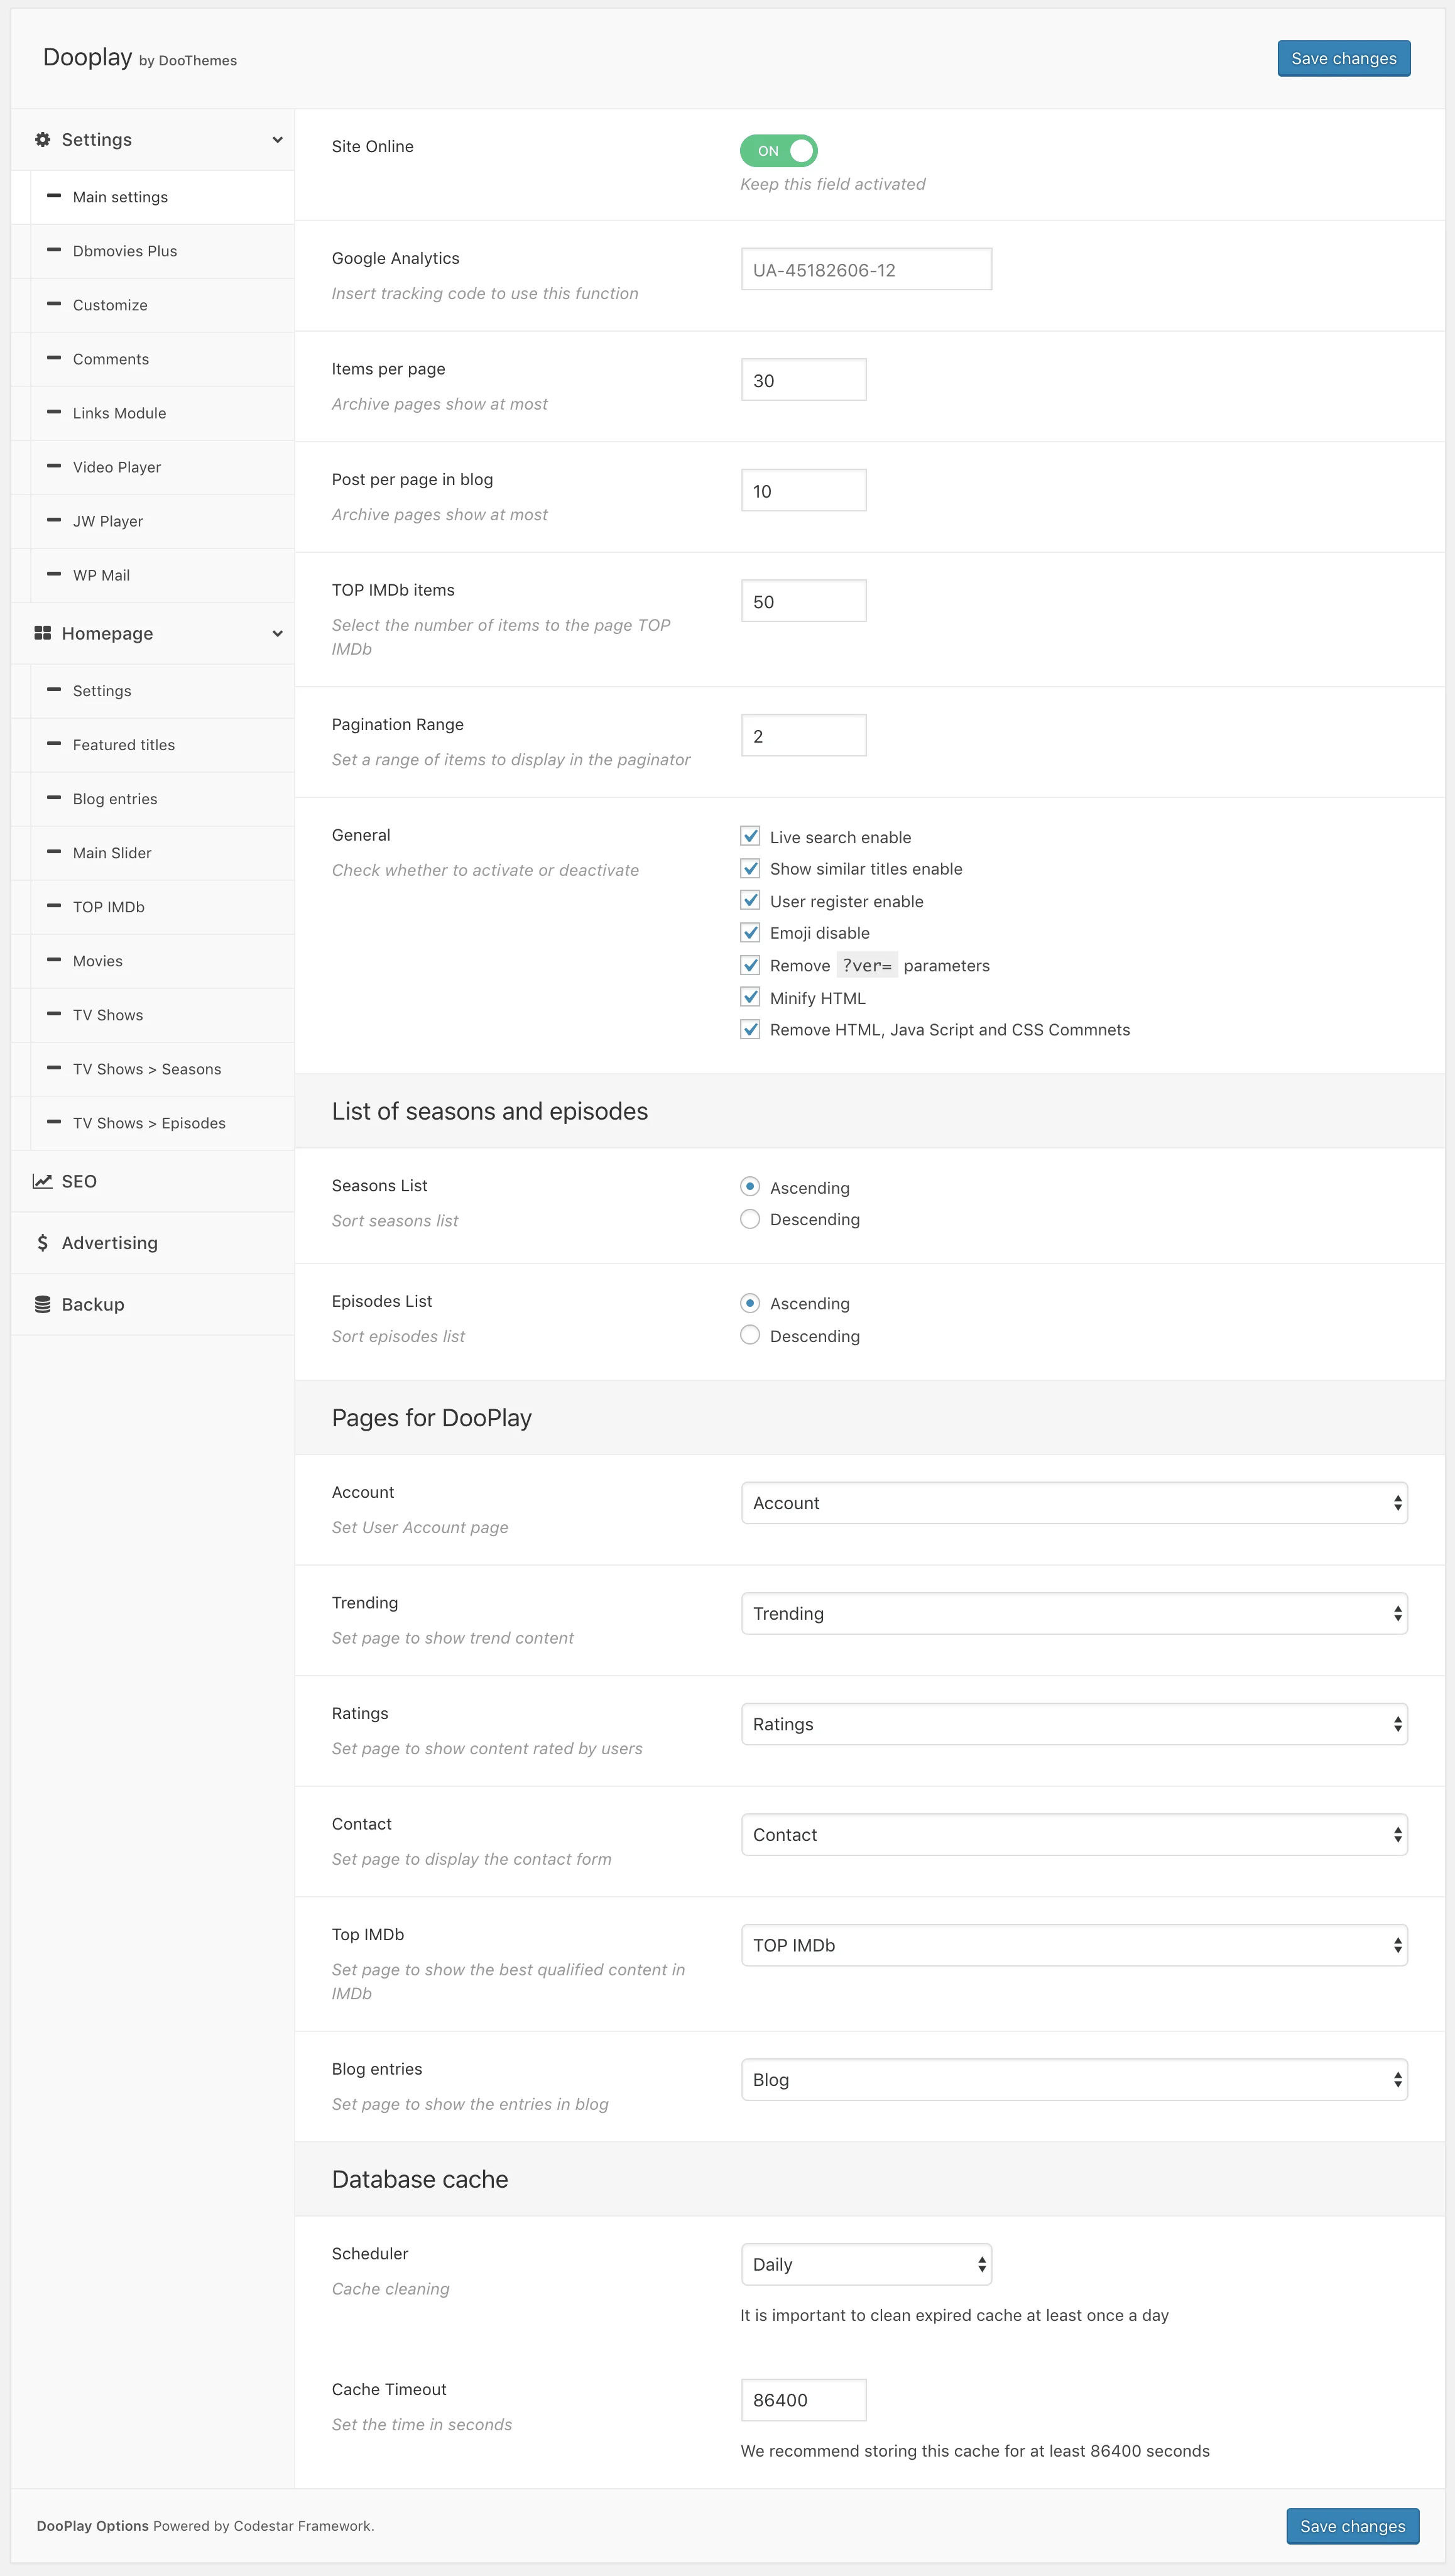This screenshot has height=2576, width=1455.
Task: Click dash icon beside Main Slider
Action: tap(54, 852)
